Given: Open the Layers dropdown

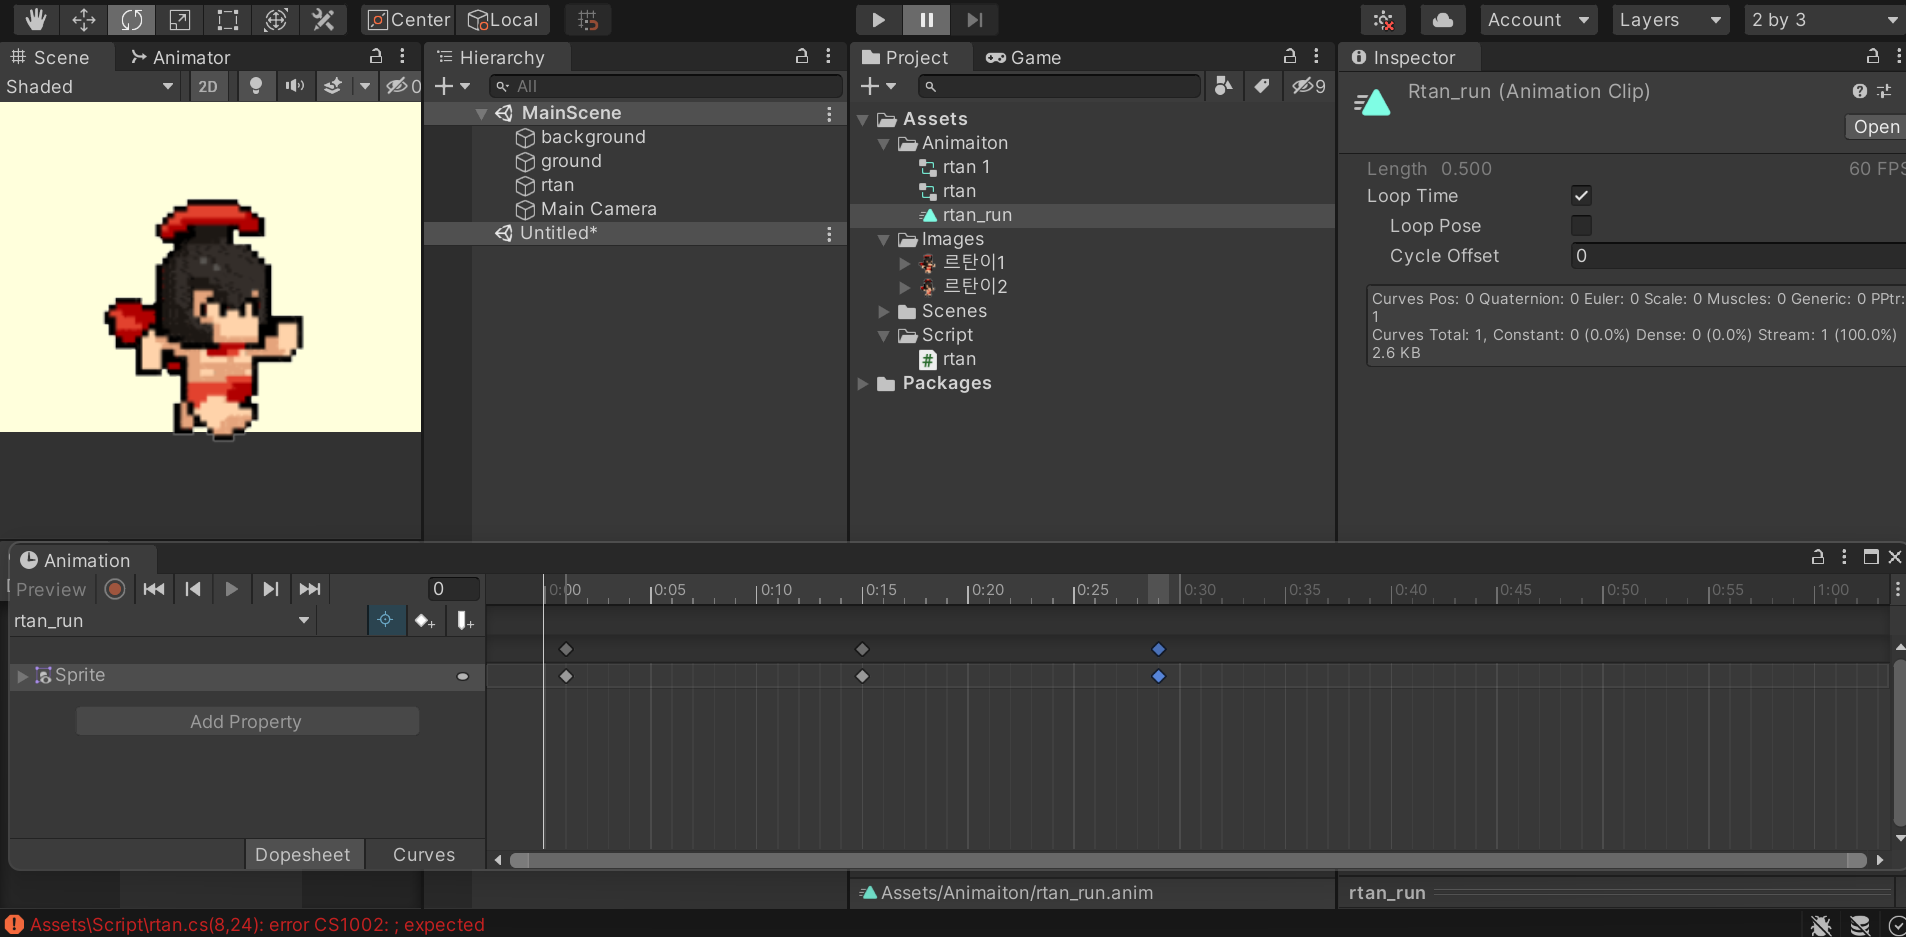Looking at the screenshot, I should click(x=1670, y=20).
